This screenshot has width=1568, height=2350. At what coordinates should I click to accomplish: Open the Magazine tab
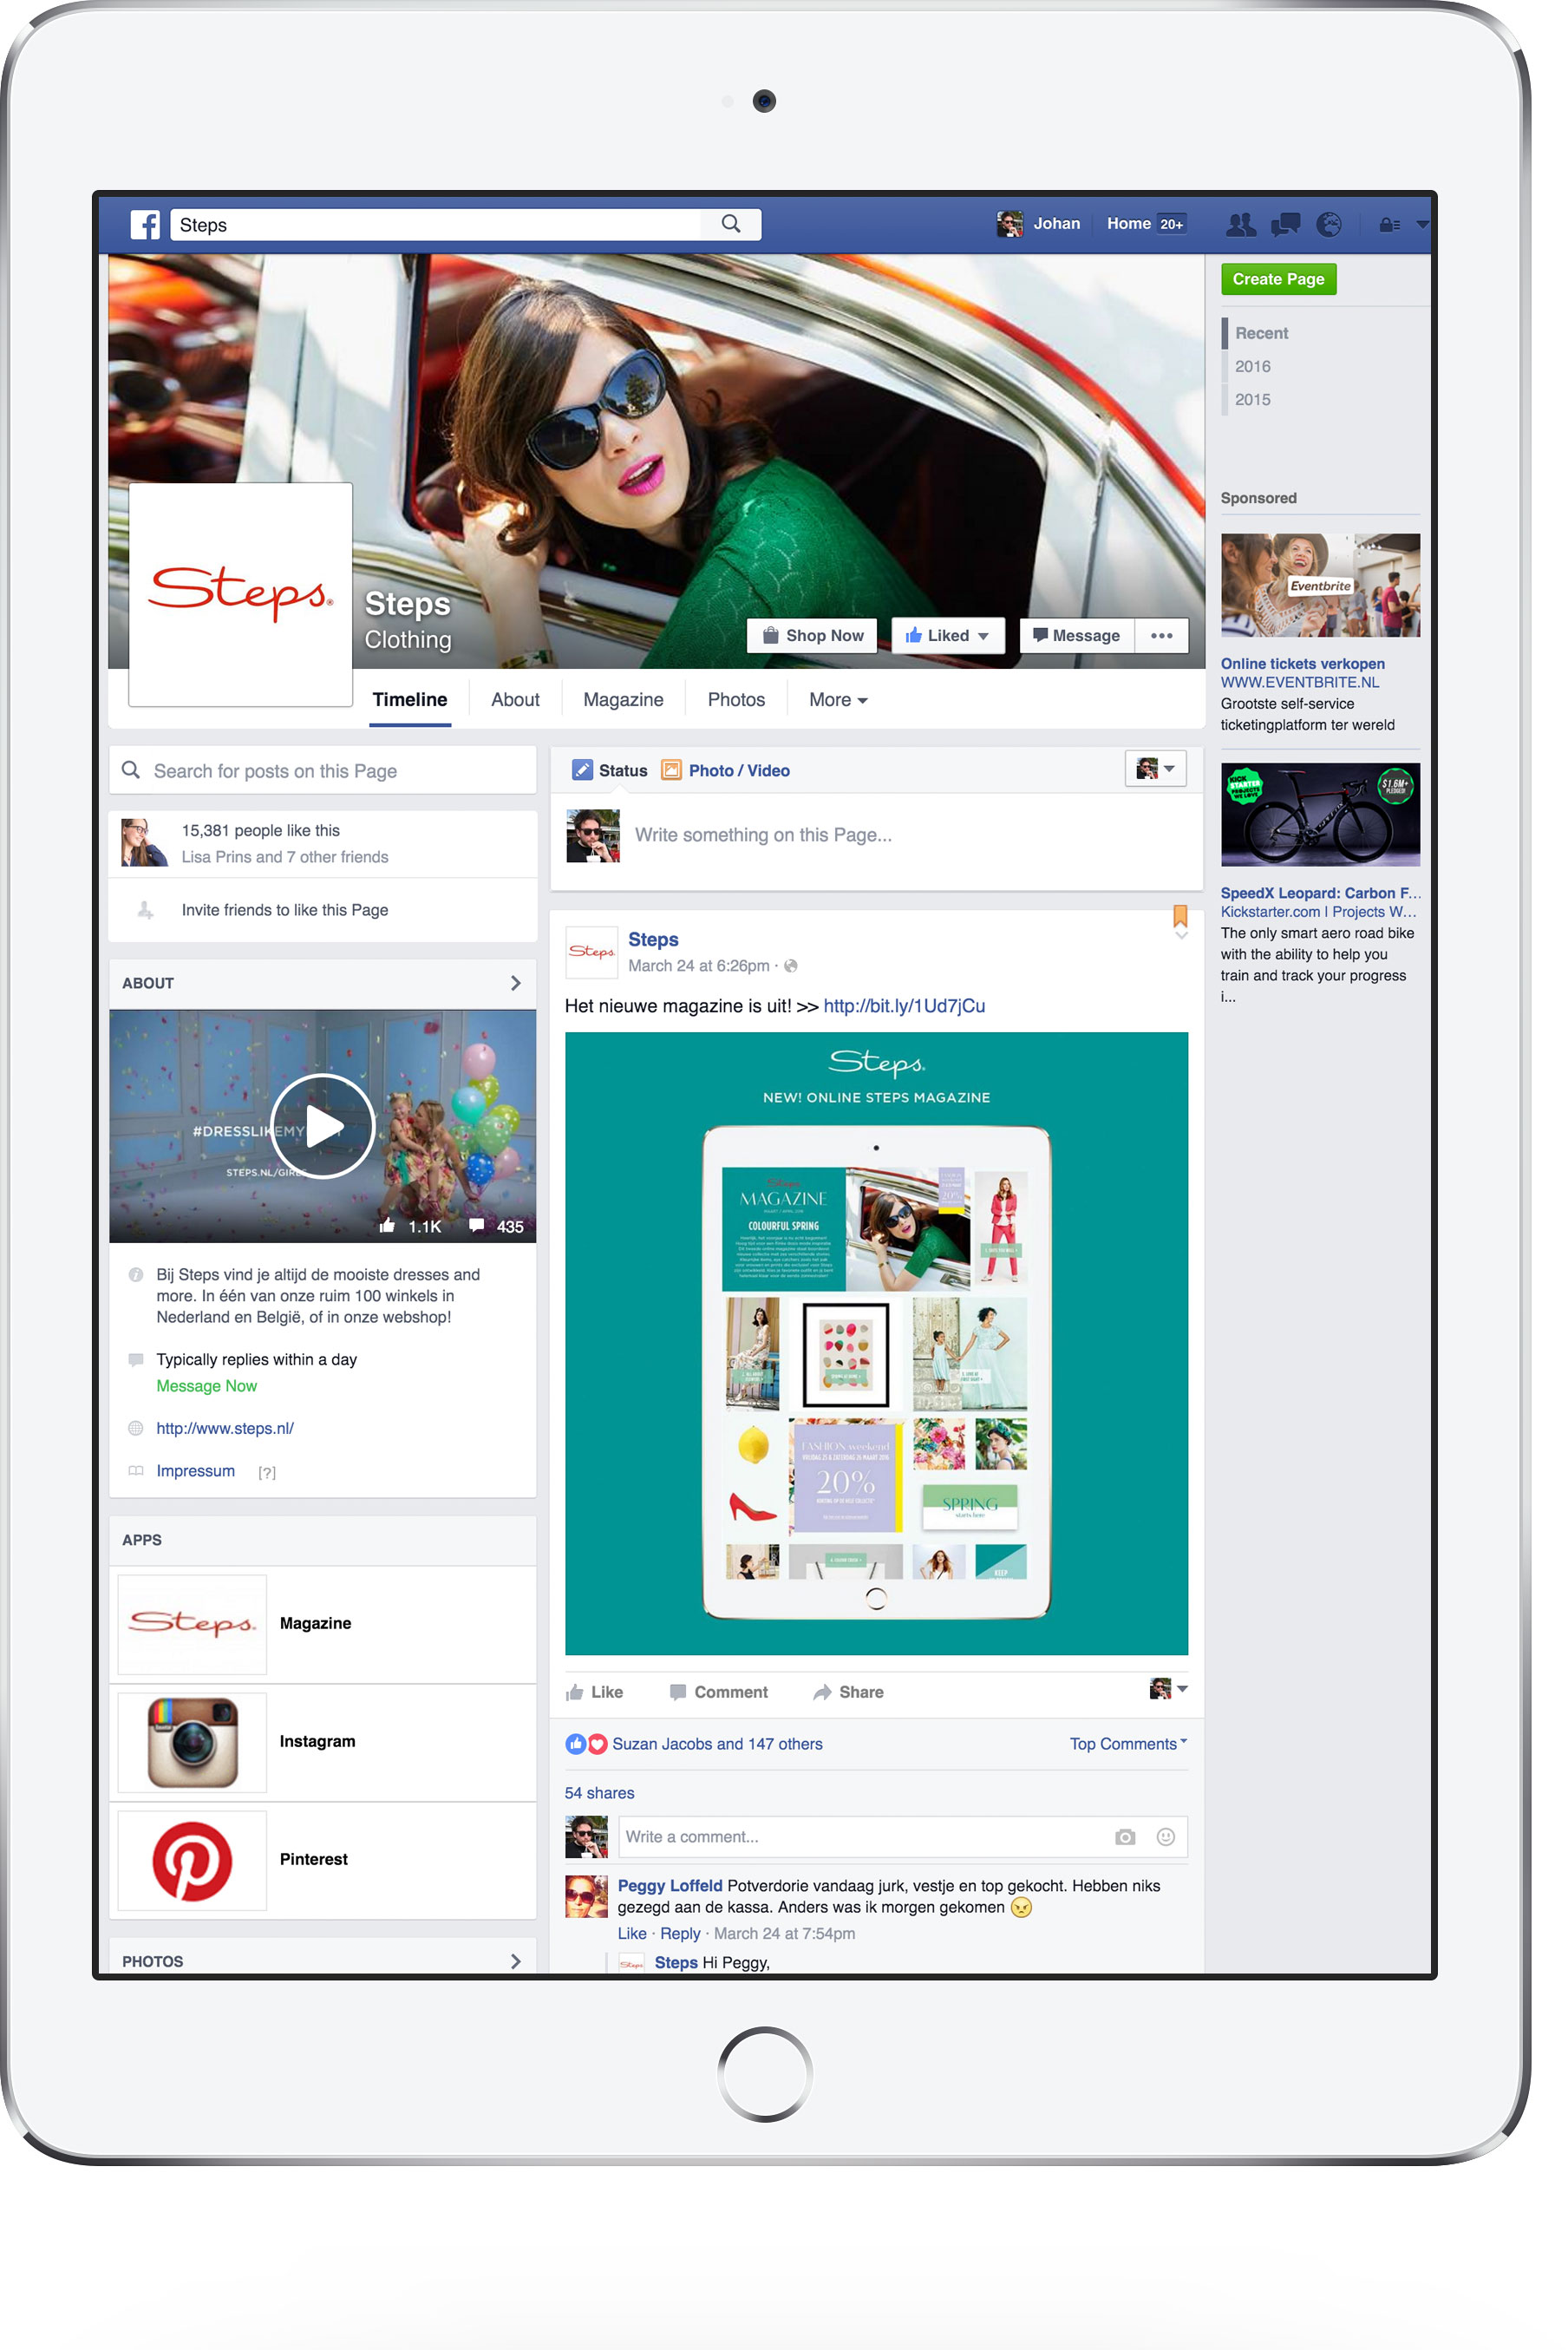[623, 700]
